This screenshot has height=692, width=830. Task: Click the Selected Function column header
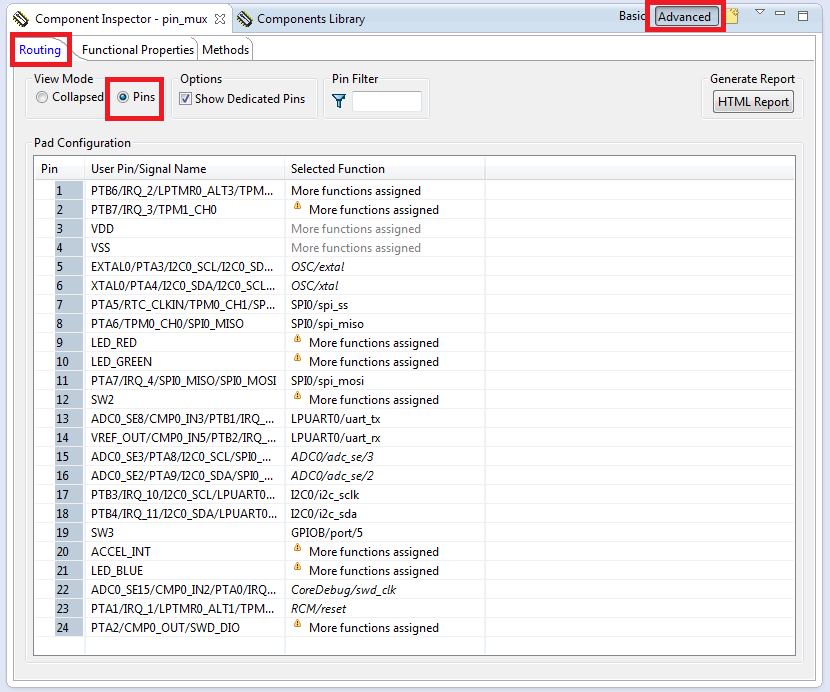tap(385, 169)
